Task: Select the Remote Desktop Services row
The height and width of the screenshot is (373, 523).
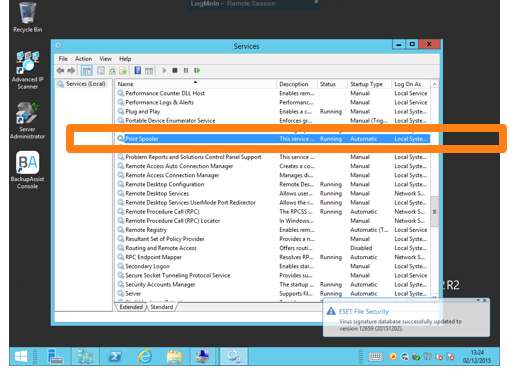Action: 273,194
